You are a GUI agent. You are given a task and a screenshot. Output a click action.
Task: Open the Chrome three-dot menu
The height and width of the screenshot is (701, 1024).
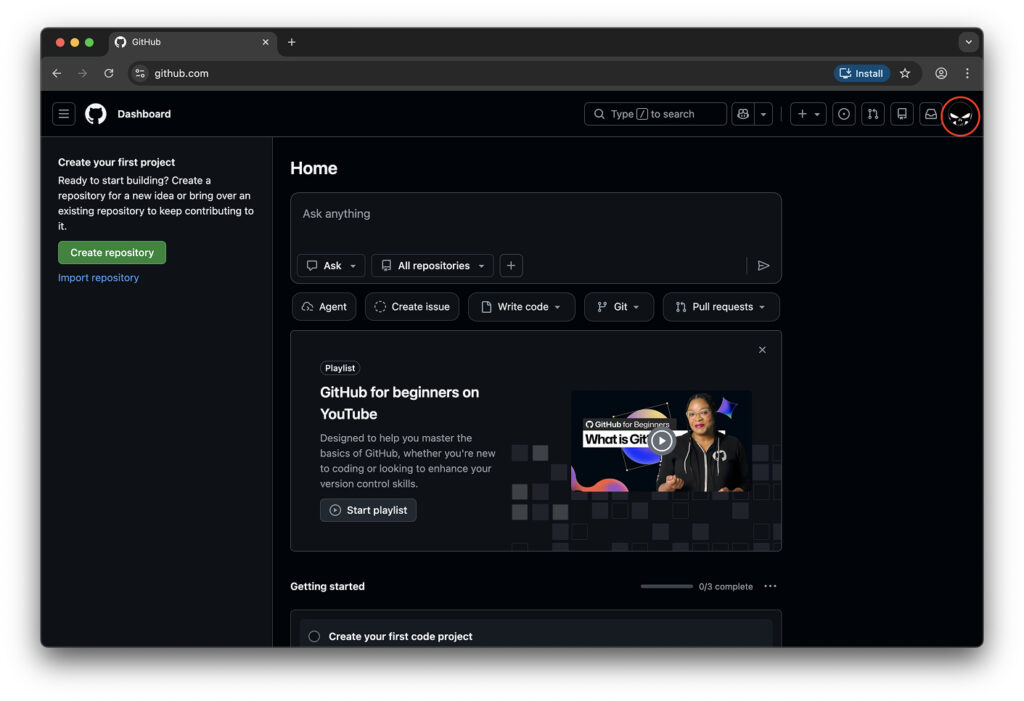pyautogui.click(x=967, y=73)
